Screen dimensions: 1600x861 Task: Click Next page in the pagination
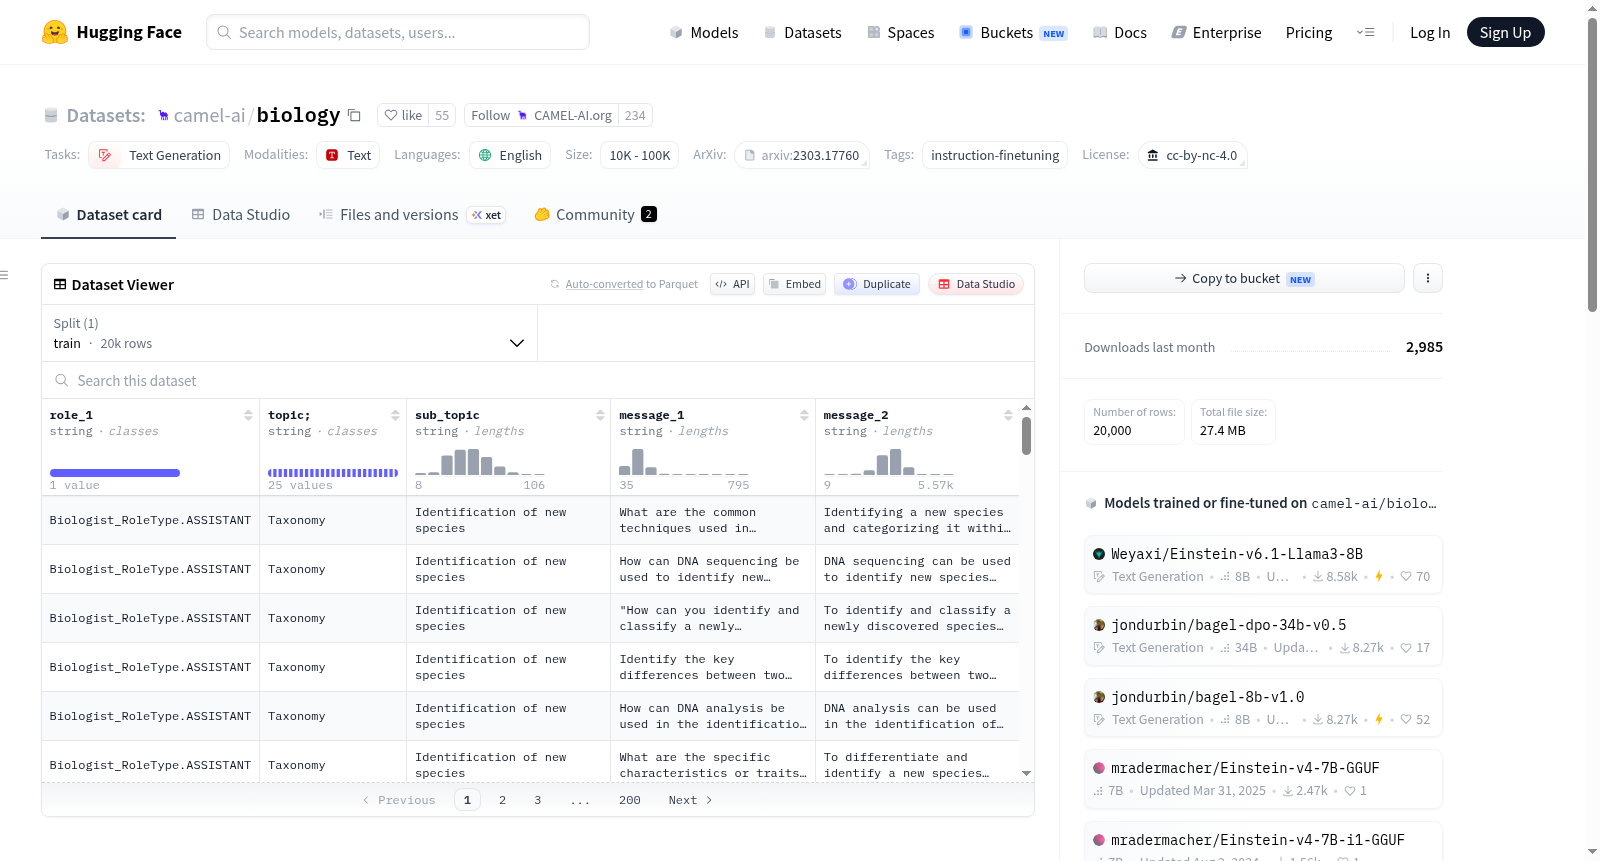pyautogui.click(x=690, y=800)
